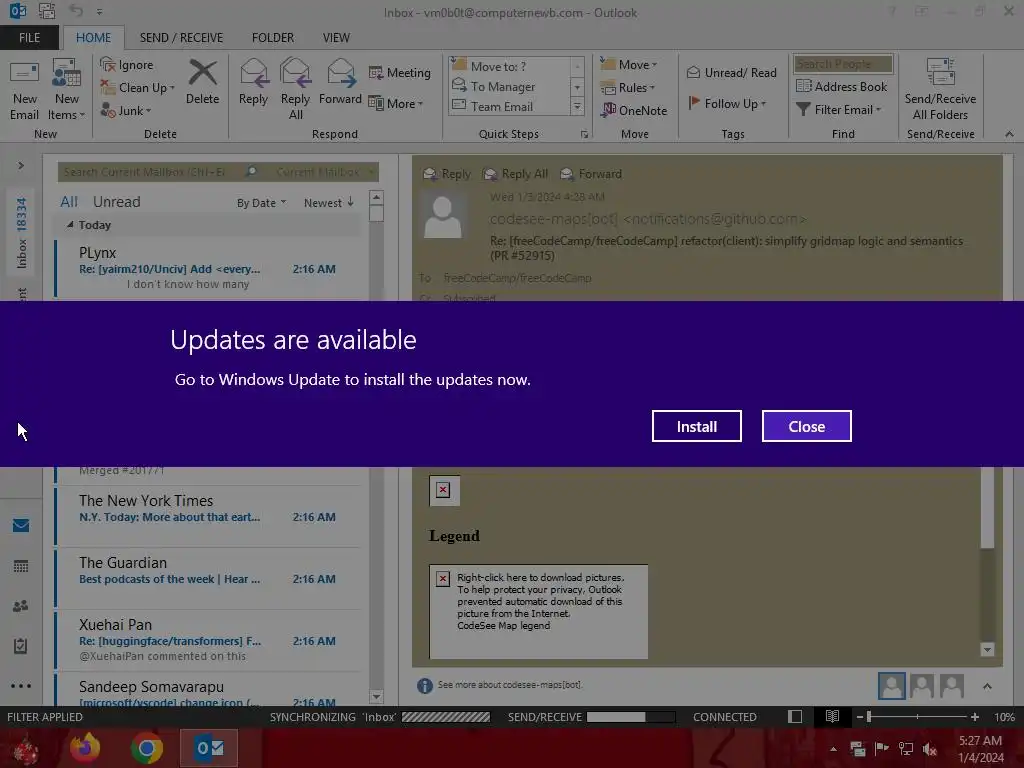Click Reply in the reading pane
This screenshot has width=1024, height=768.
(x=447, y=174)
